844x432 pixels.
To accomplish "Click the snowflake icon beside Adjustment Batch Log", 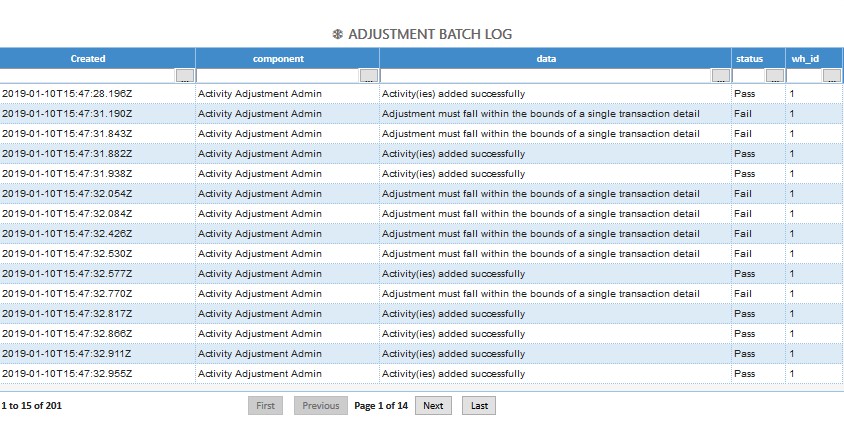I will 337,35.
